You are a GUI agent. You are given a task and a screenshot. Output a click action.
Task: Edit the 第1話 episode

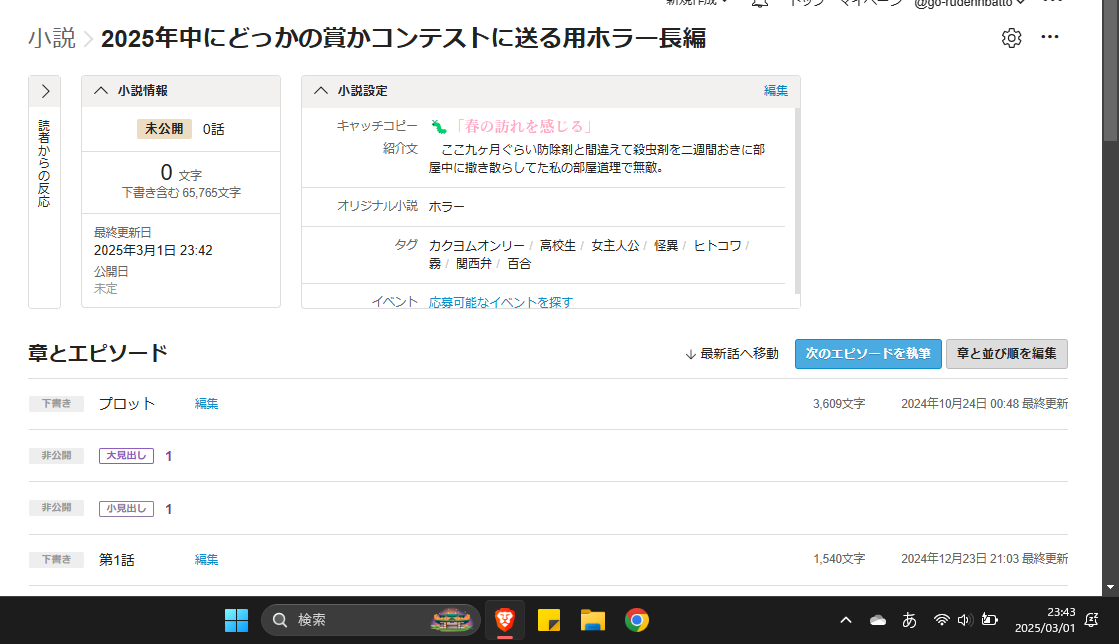[x=206, y=560]
